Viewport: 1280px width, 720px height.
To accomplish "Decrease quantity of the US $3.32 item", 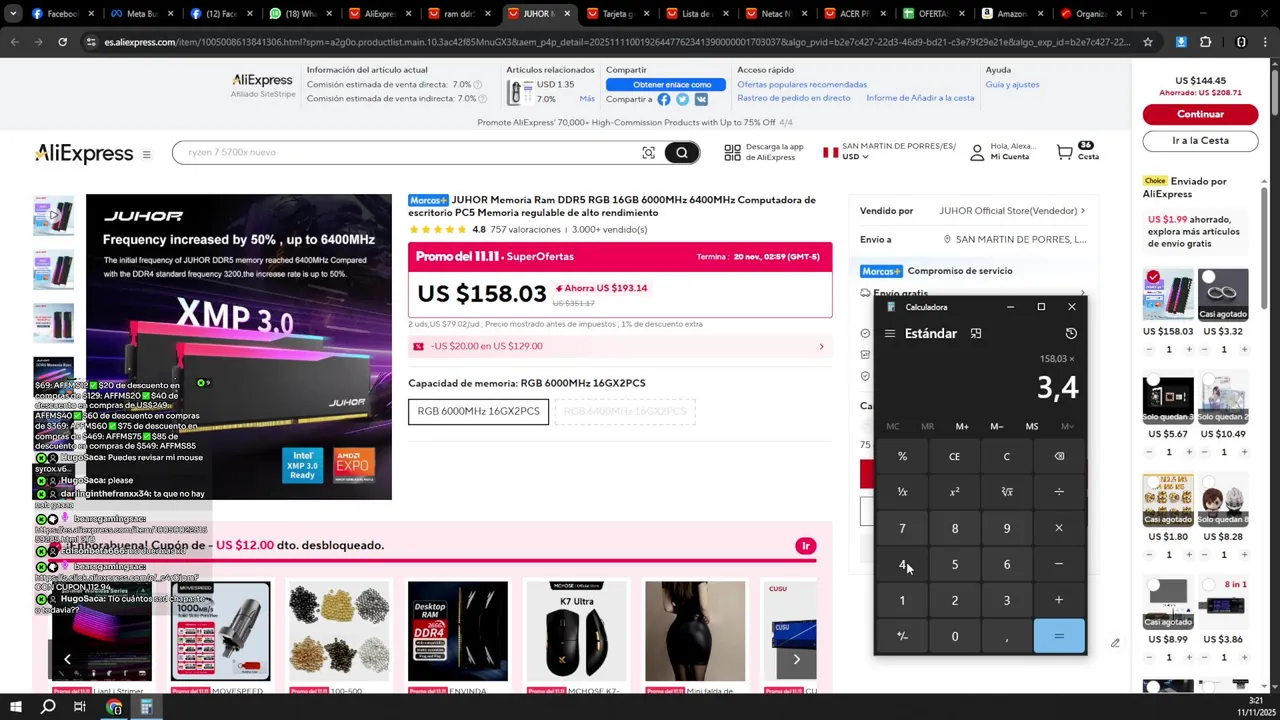I will pyautogui.click(x=1202, y=349).
